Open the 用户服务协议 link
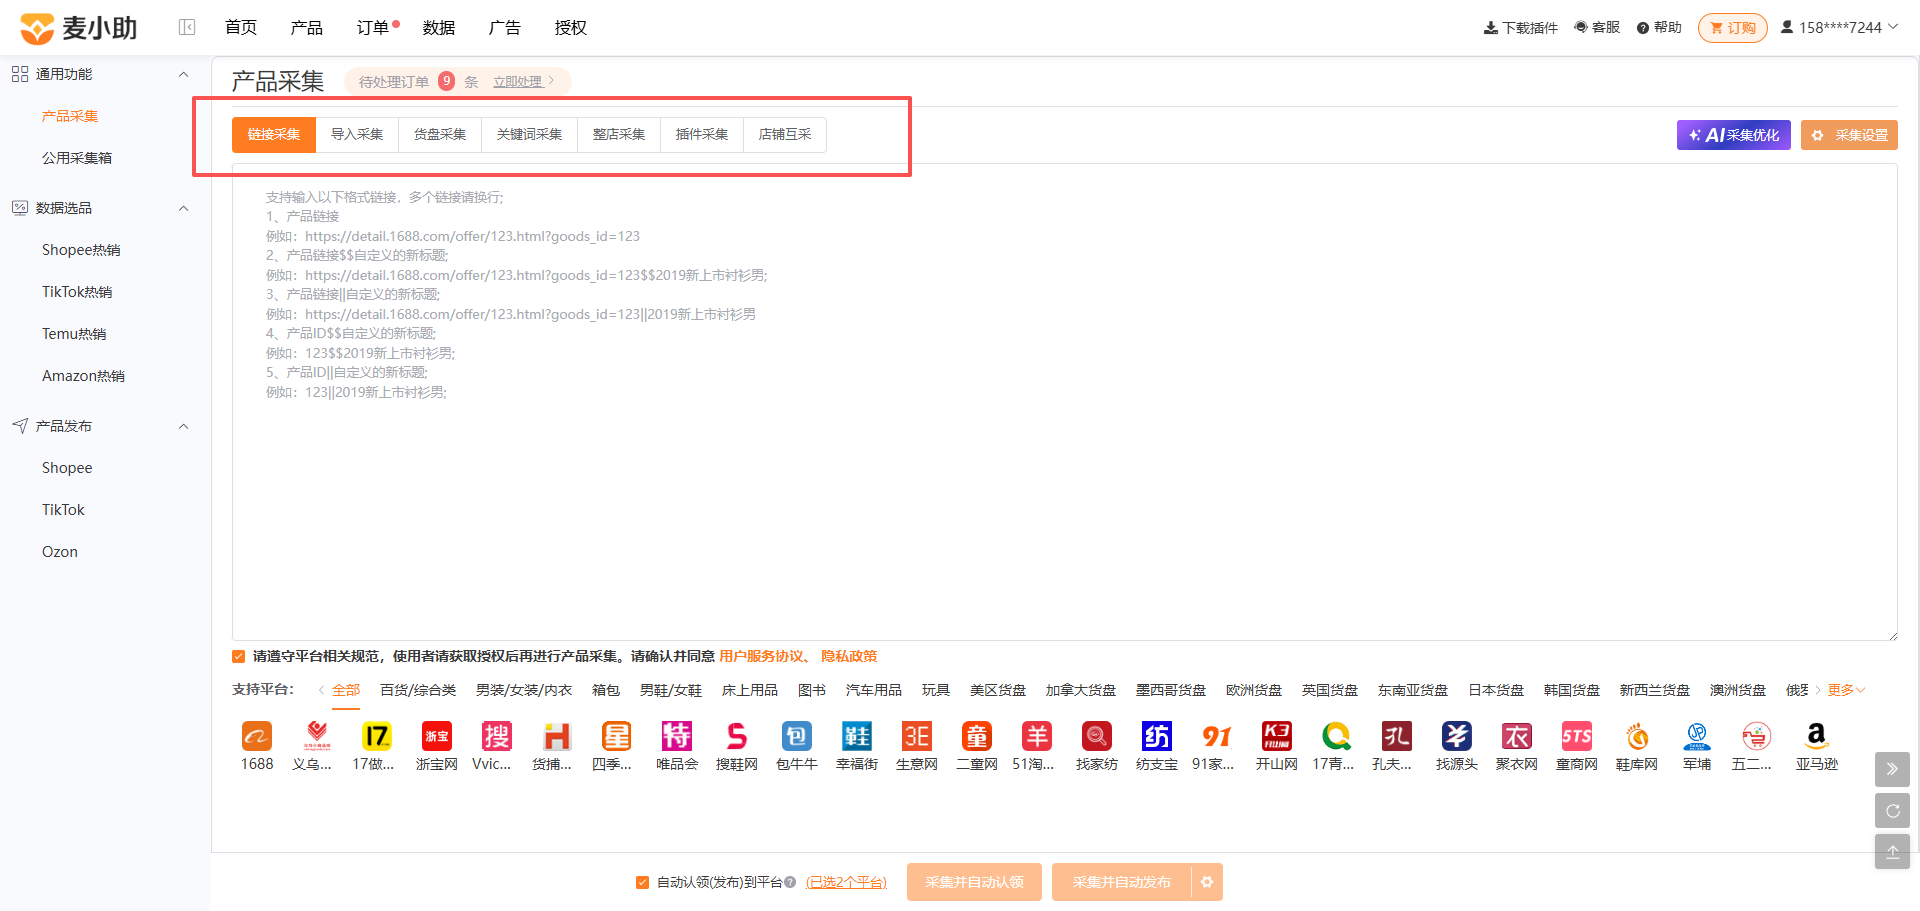1920x911 pixels. coord(762,656)
